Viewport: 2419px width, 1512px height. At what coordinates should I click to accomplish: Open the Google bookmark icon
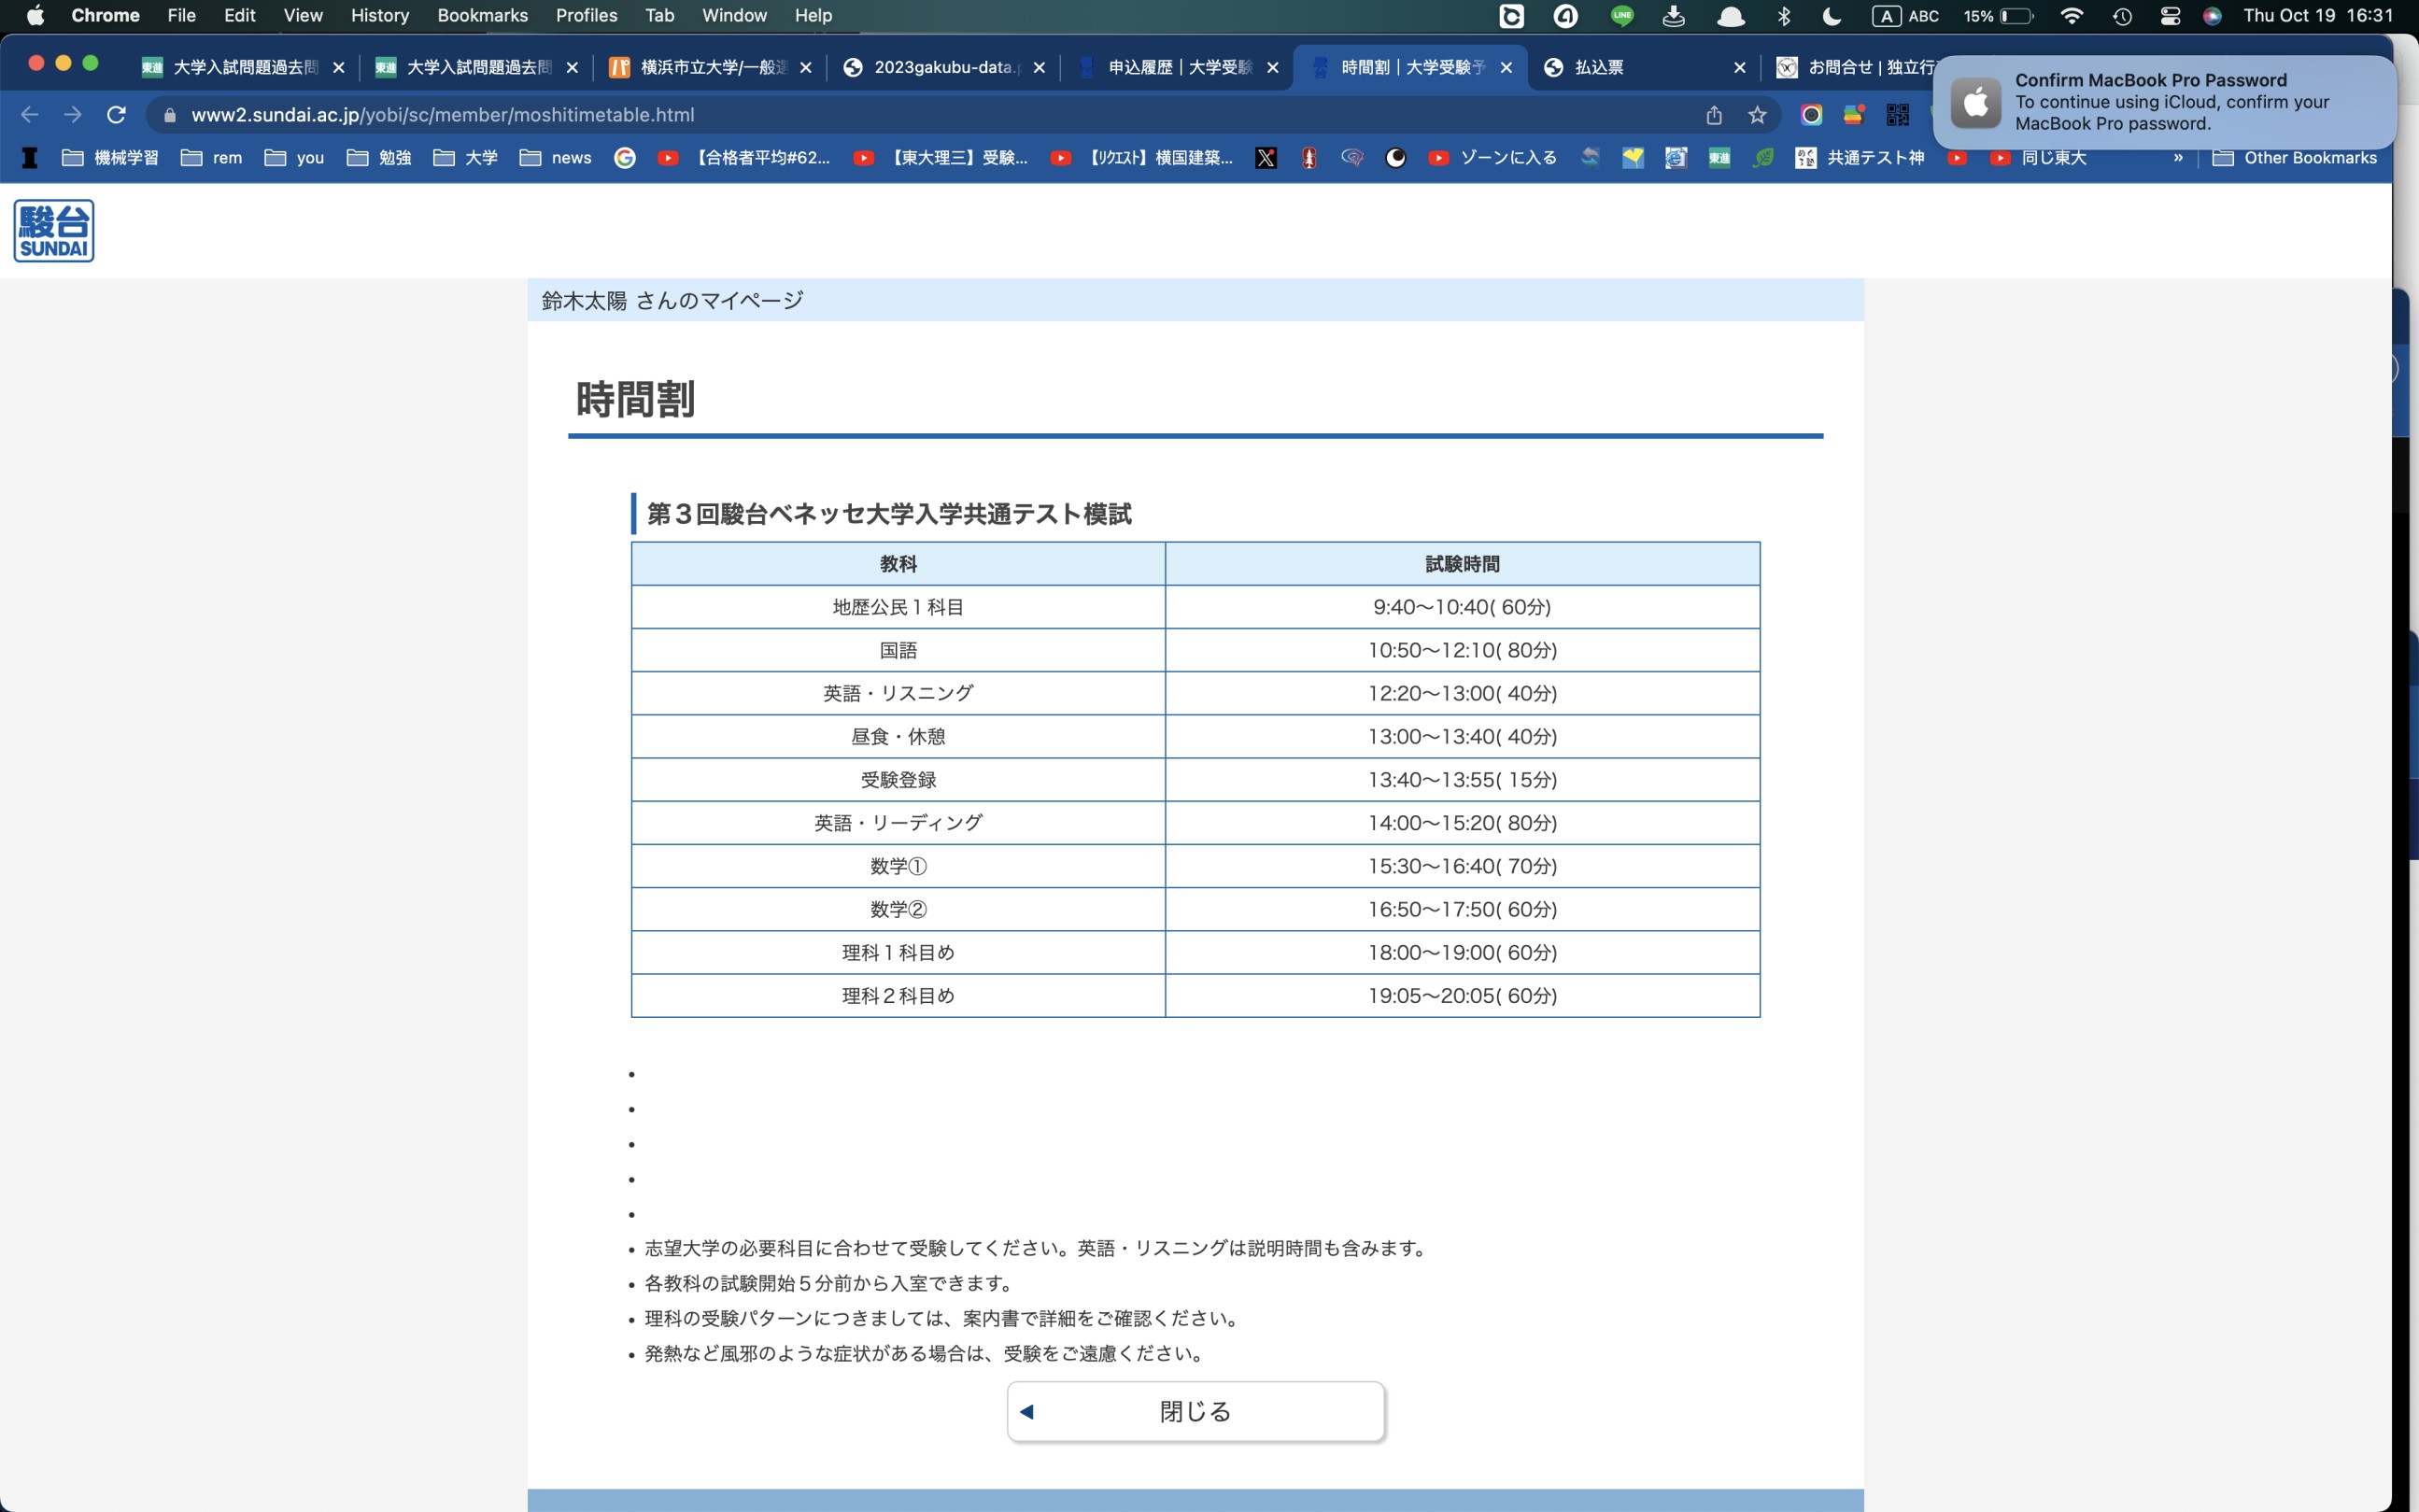pyautogui.click(x=625, y=158)
